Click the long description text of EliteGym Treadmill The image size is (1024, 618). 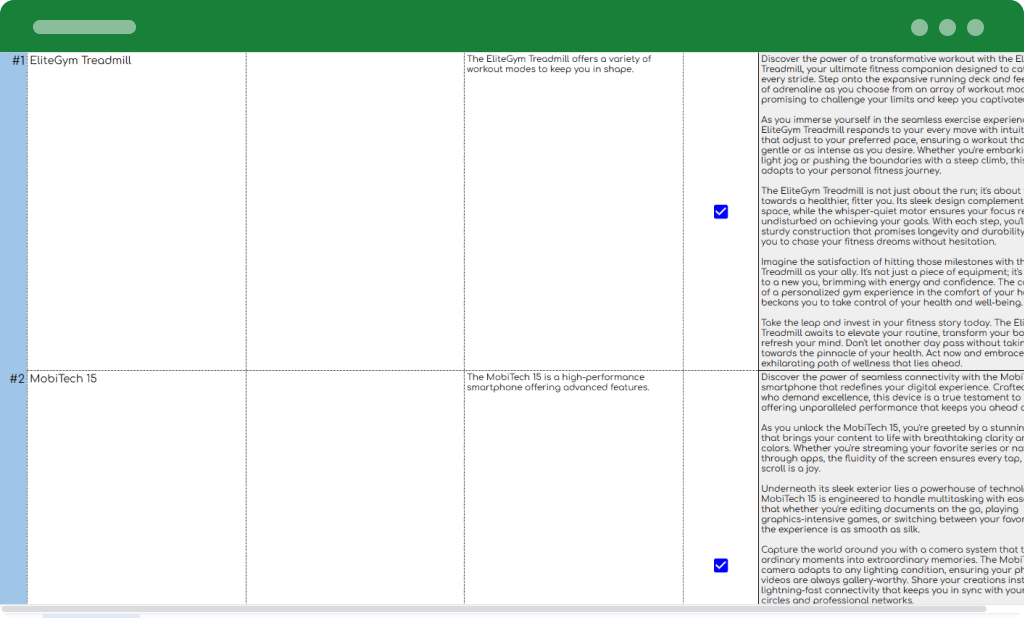pyautogui.click(x=891, y=211)
